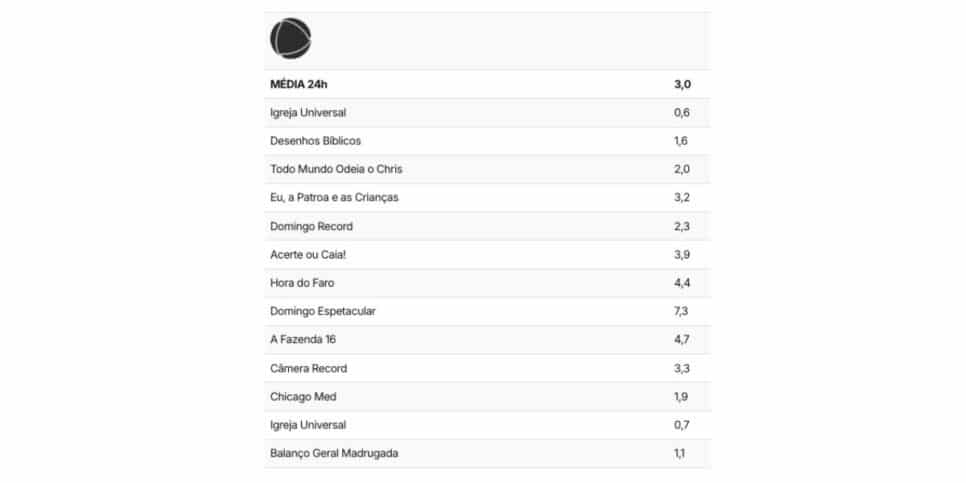Click the A Fazenda 16 row
The height and width of the screenshot is (483, 966).
[x=487, y=340]
